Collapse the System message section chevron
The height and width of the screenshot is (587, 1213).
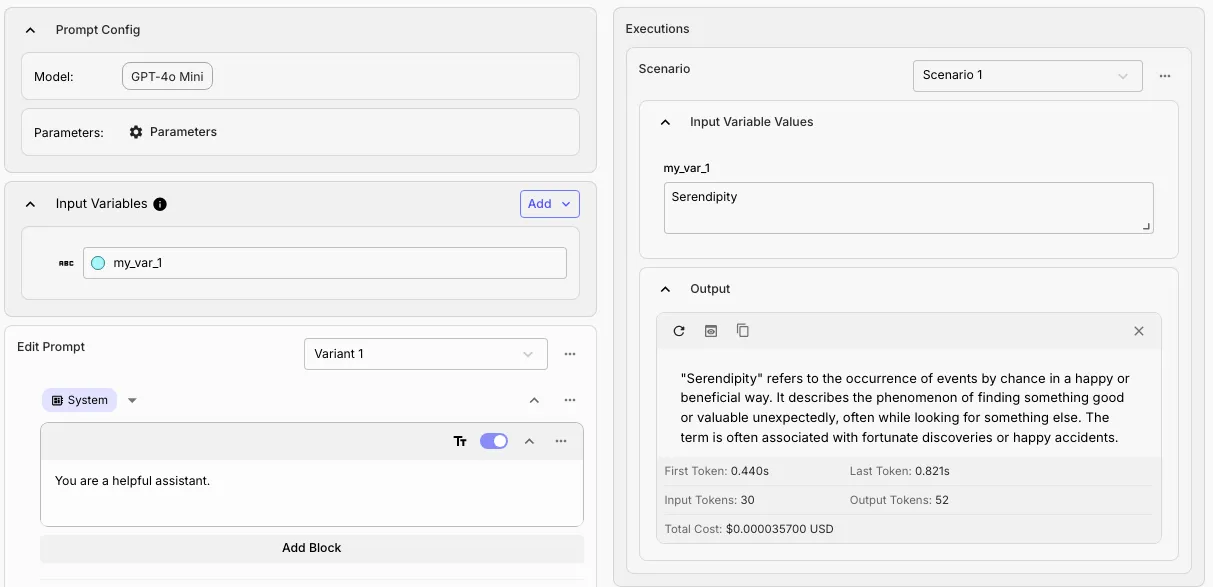click(x=534, y=400)
